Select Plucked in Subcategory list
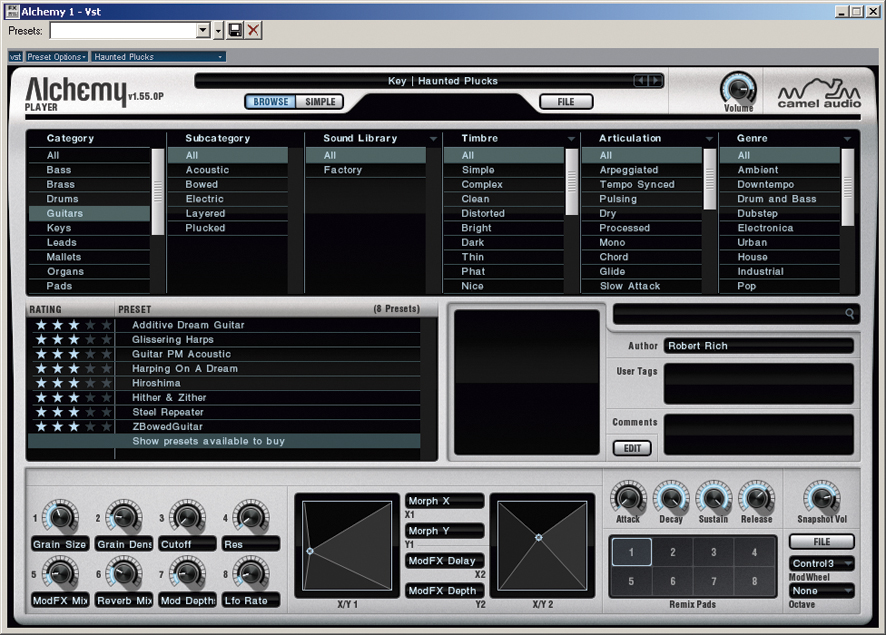886x635 pixels. click(228, 228)
